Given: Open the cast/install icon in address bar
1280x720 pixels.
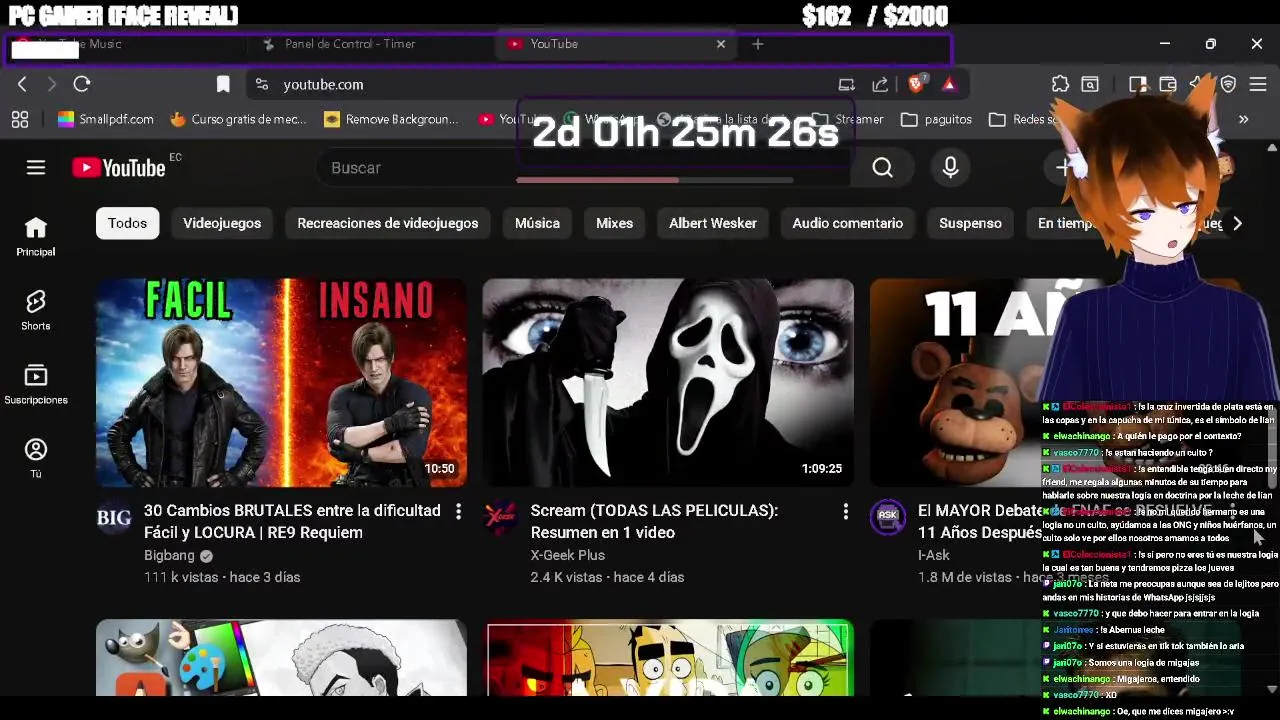Looking at the screenshot, I should click(846, 85).
